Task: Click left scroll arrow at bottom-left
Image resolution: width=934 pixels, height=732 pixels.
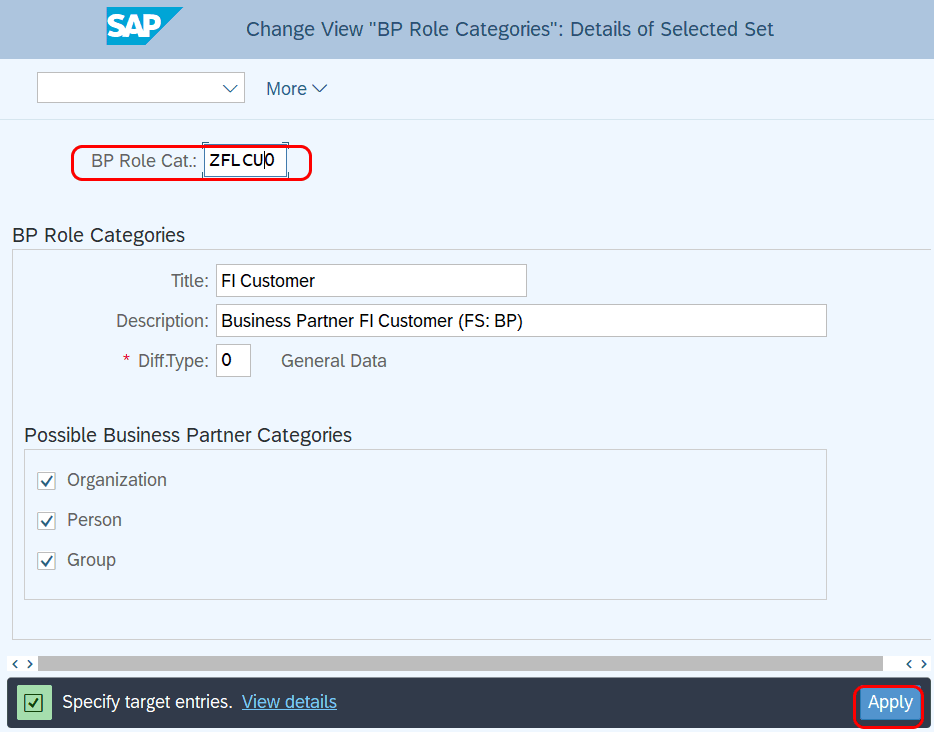Action: (15, 664)
